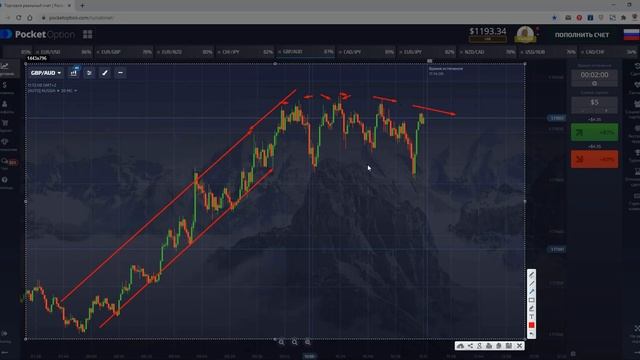Switch to the EUR/NZD asset tab
The image size is (640, 360).
pyautogui.click(x=185, y=52)
